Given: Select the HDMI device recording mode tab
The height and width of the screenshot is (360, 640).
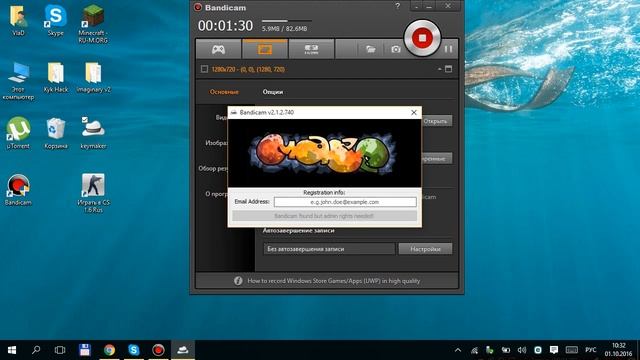Looking at the screenshot, I should 311,49.
